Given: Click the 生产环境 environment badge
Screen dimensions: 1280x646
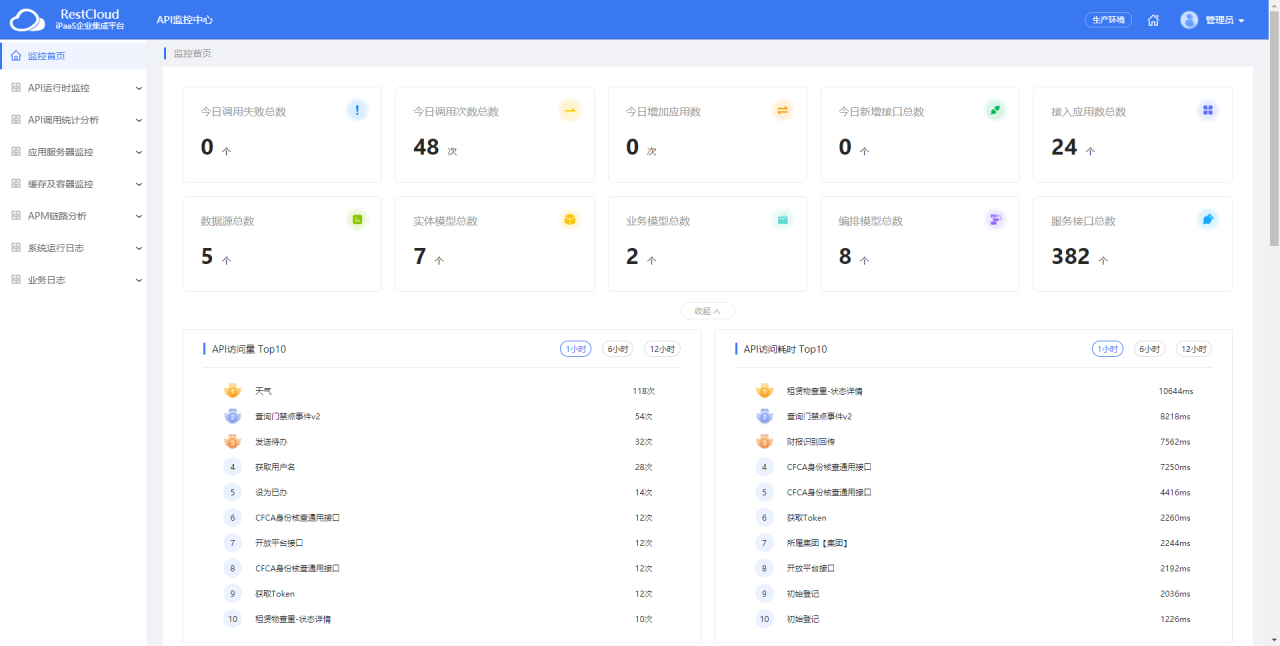Looking at the screenshot, I should click(x=1108, y=20).
